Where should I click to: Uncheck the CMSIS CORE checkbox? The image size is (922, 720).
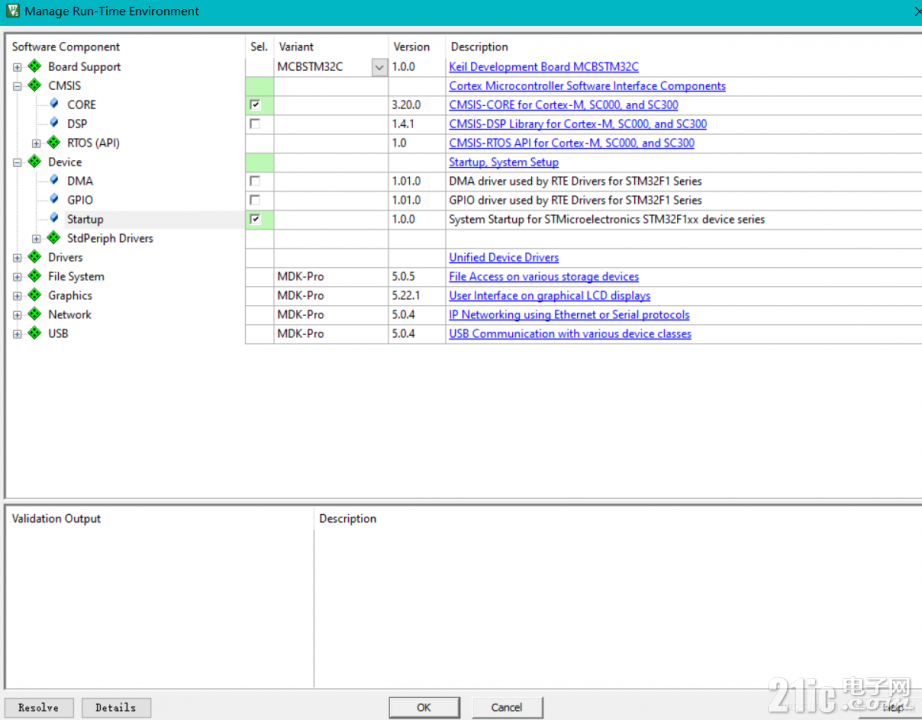point(255,105)
